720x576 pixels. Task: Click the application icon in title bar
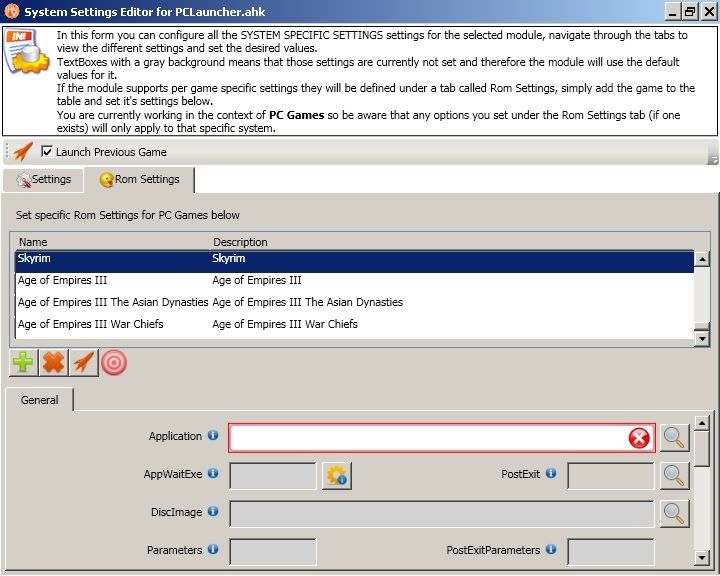pyautogui.click(x=11, y=11)
